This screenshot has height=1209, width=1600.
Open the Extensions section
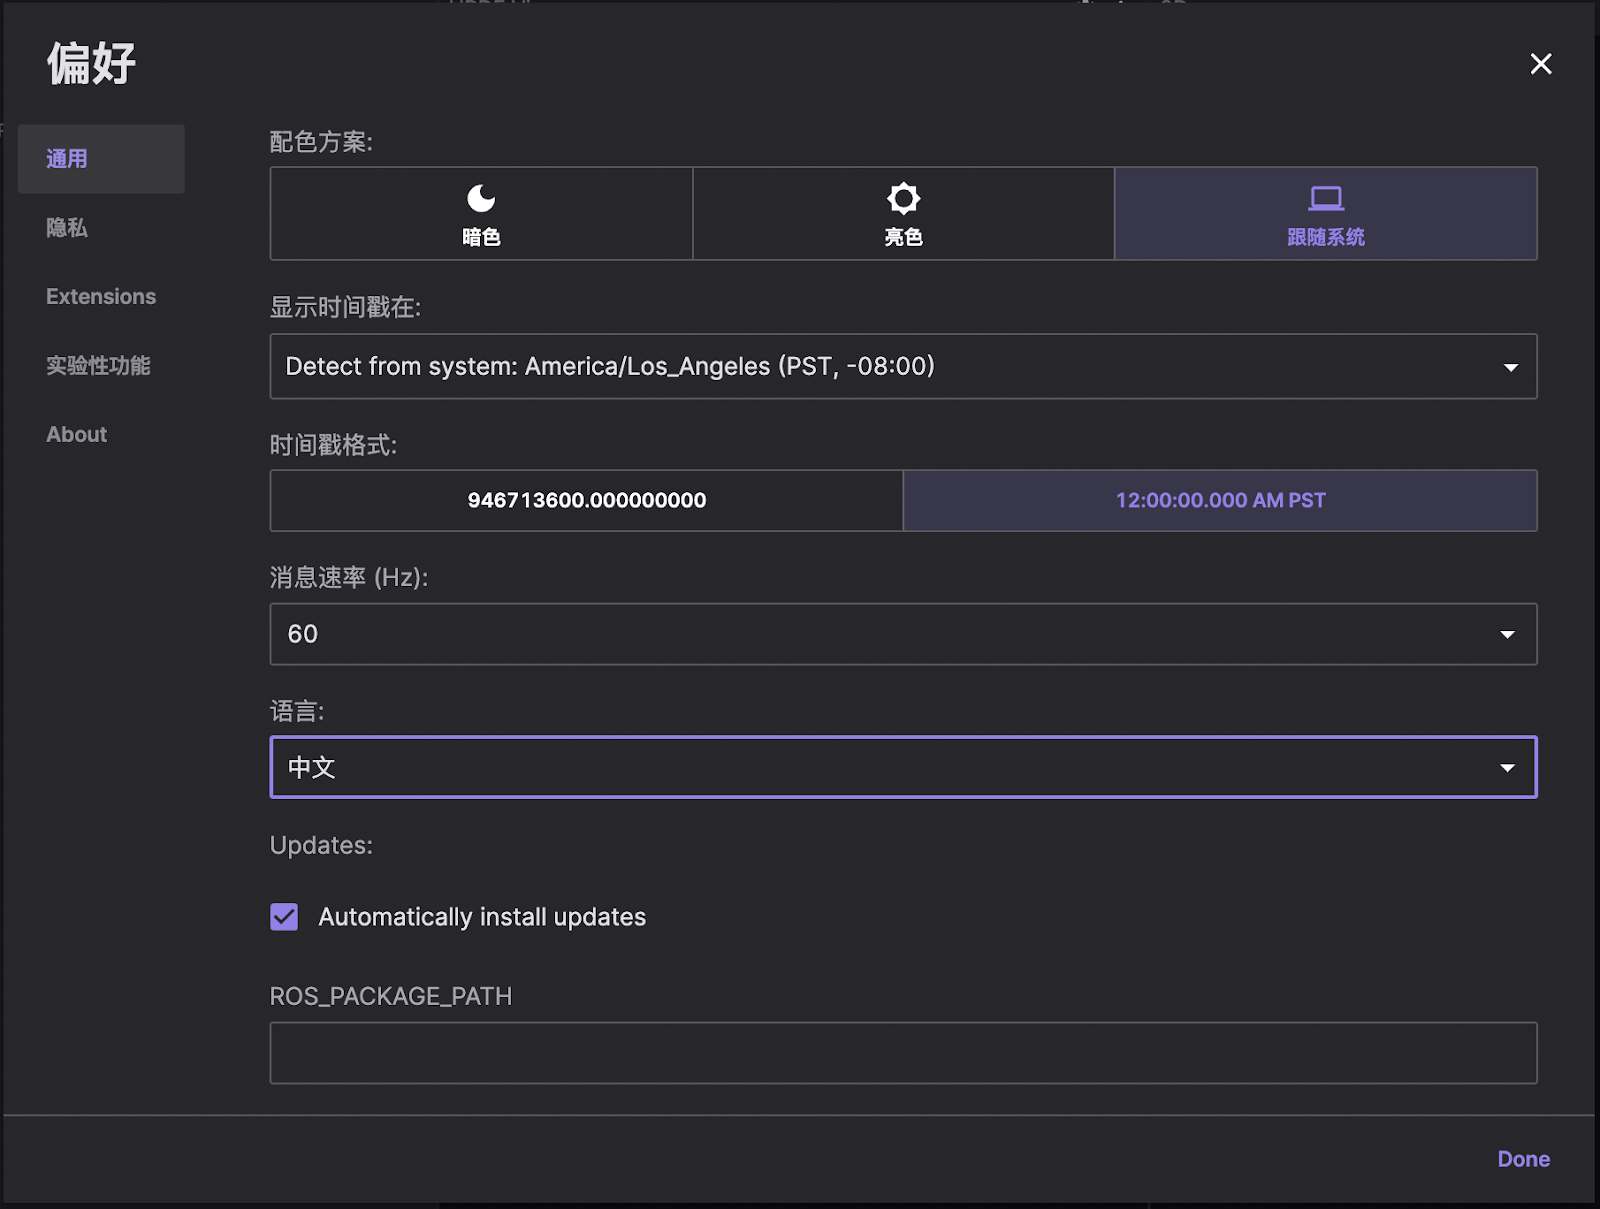[100, 296]
